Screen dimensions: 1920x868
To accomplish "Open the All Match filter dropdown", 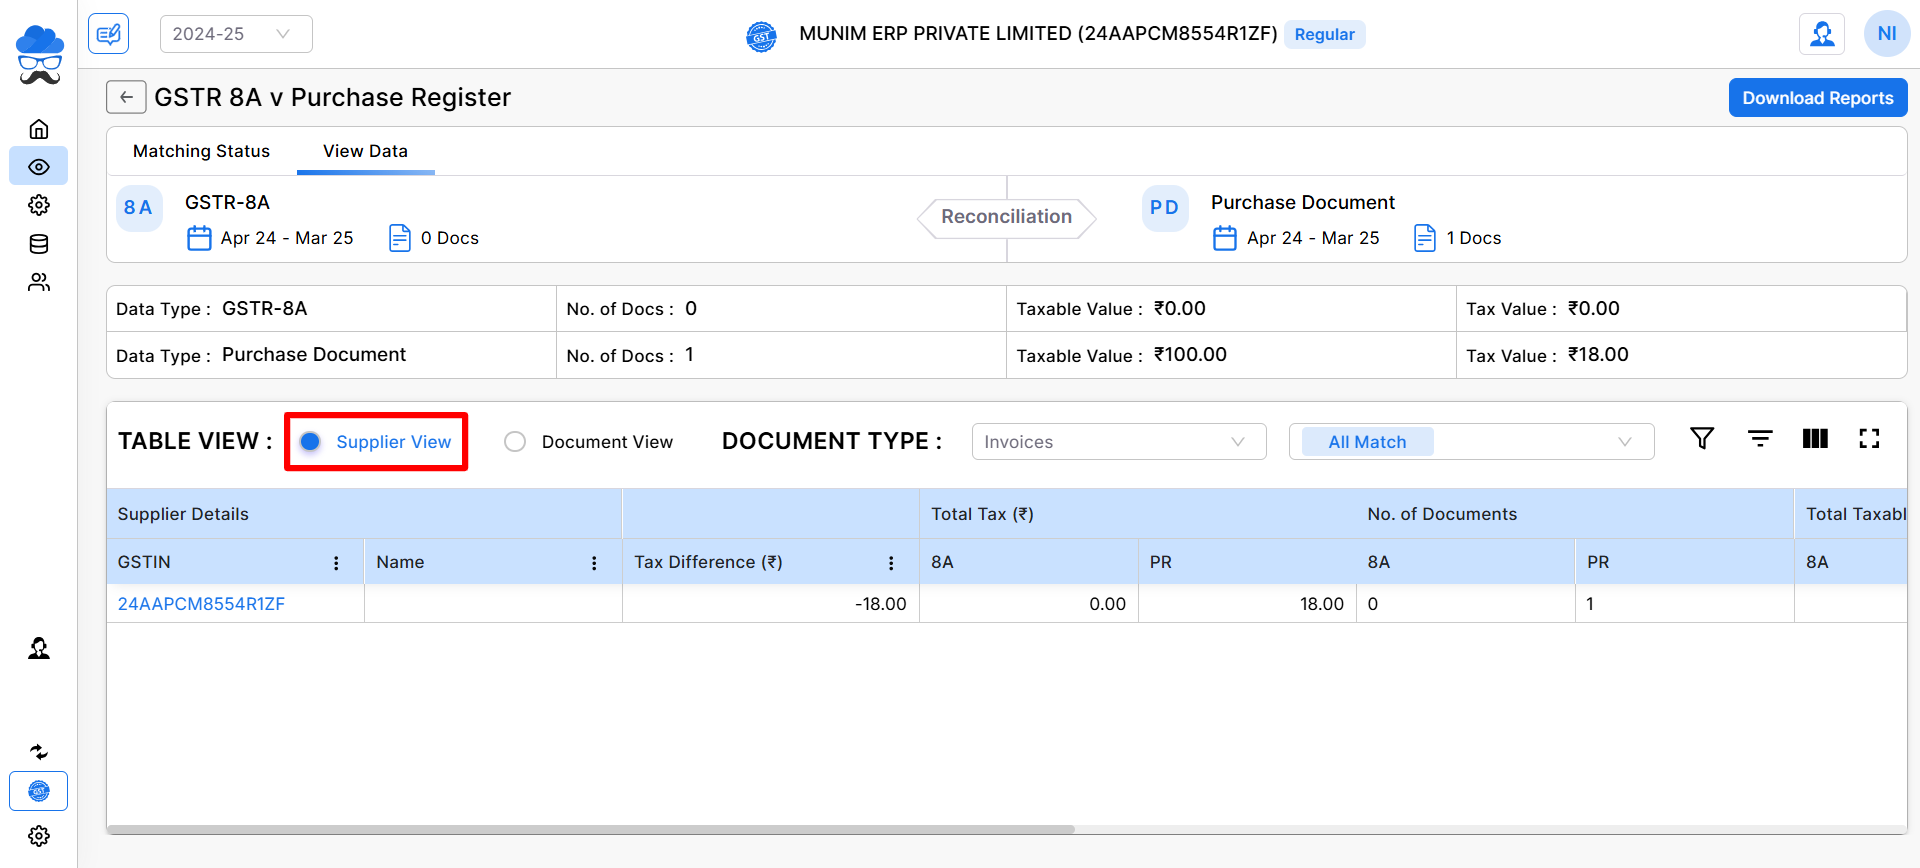I will click(x=1471, y=442).
